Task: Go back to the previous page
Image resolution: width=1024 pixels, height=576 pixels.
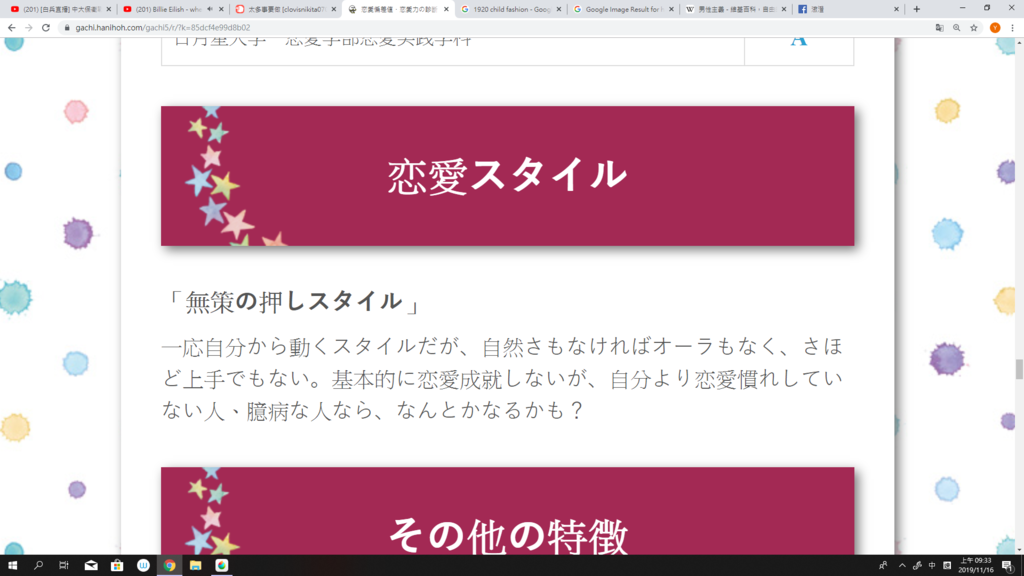Action: point(12,27)
